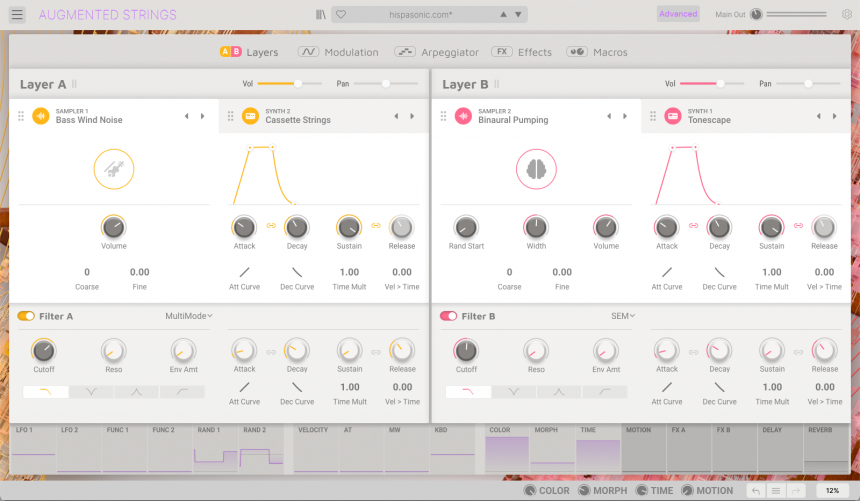The height and width of the screenshot is (501, 860).
Task: Go to previous Cassette Strings source
Action: 396,116
